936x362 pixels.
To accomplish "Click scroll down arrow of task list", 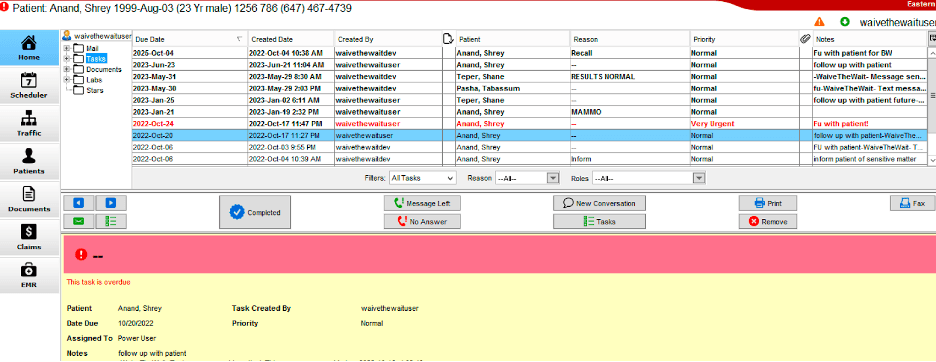I will [932, 160].
